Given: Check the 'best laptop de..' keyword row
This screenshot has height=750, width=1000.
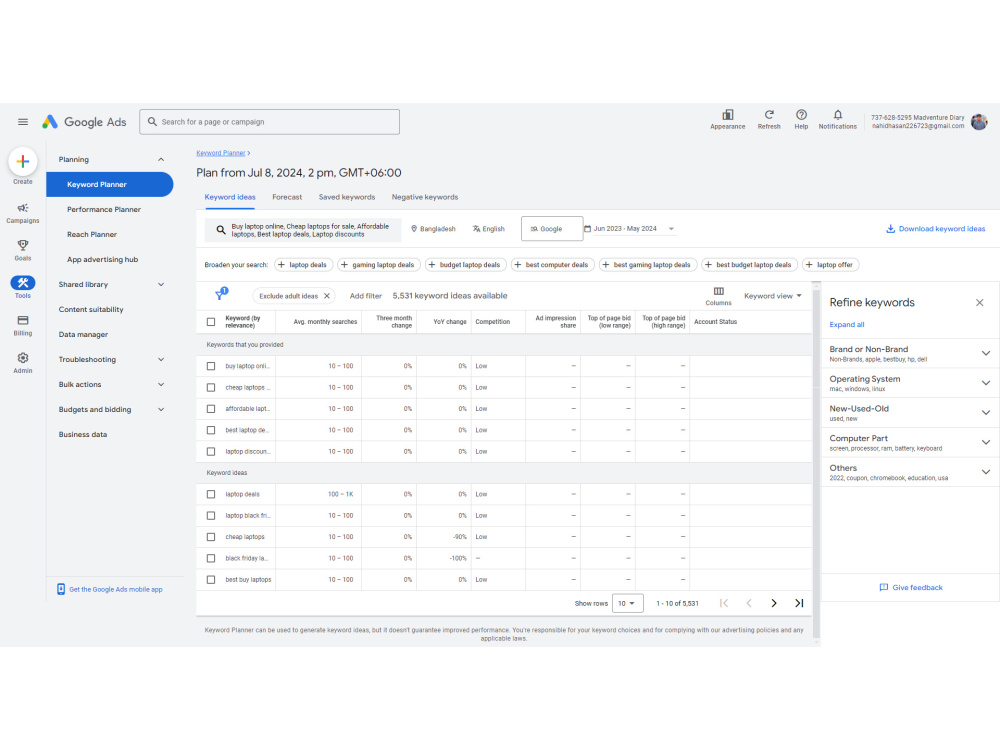Looking at the screenshot, I should pyautogui.click(x=211, y=430).
